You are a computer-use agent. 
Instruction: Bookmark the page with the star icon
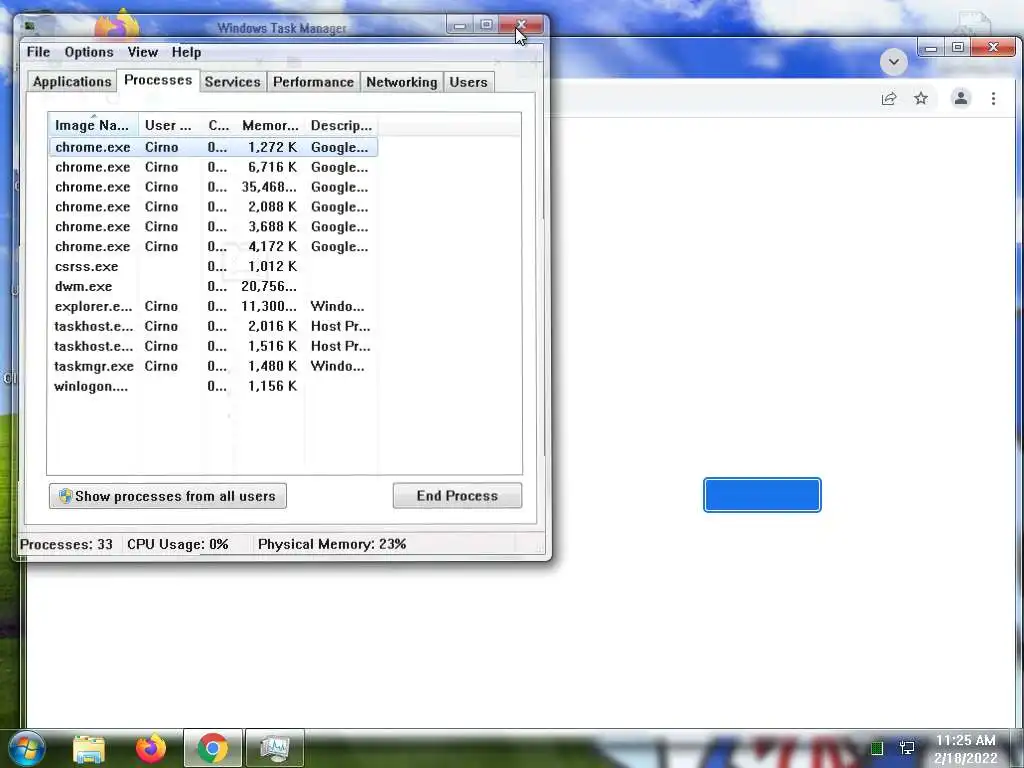coord(921,99)
